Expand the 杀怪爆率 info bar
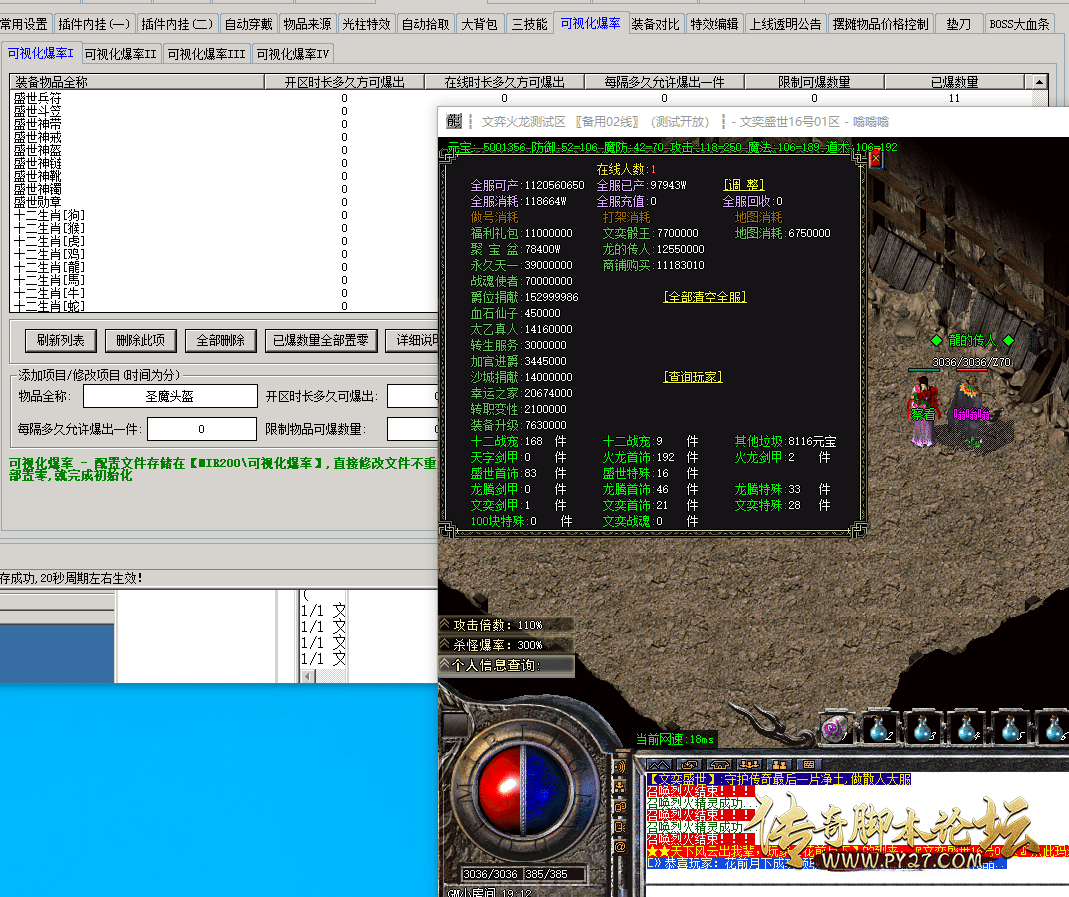 pyautogui.click(x=505, y=645)
